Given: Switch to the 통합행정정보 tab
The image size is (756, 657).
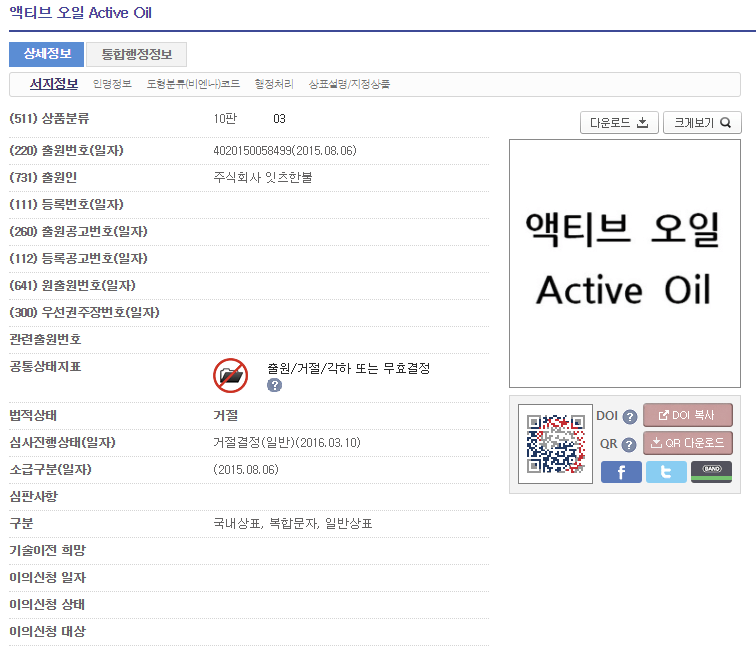Looking at the screenshot, I should point(136,54).
